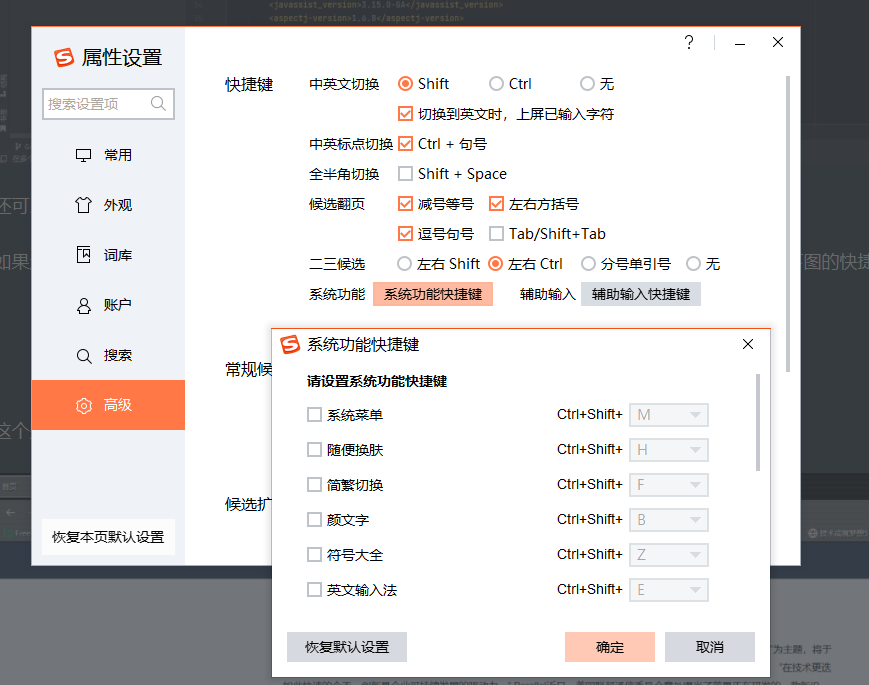Click the magnifier icon in the search box
Screen dimensions: 869x685
(158, 104)
